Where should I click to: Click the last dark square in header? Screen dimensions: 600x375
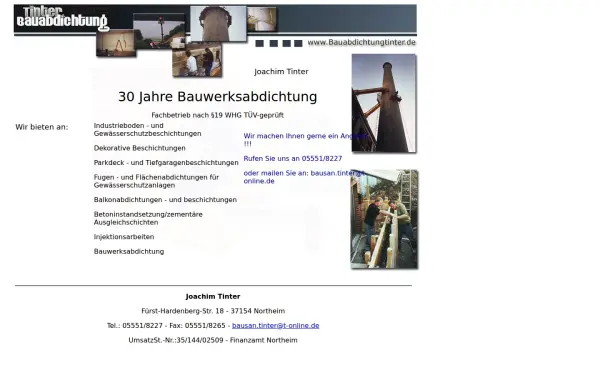click(298, 43)
